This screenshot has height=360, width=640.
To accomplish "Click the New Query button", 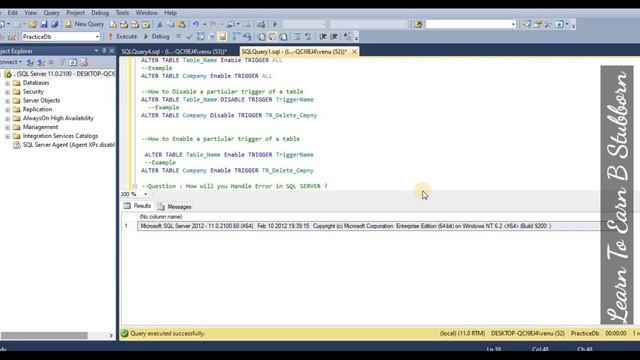I will (84, 24).
